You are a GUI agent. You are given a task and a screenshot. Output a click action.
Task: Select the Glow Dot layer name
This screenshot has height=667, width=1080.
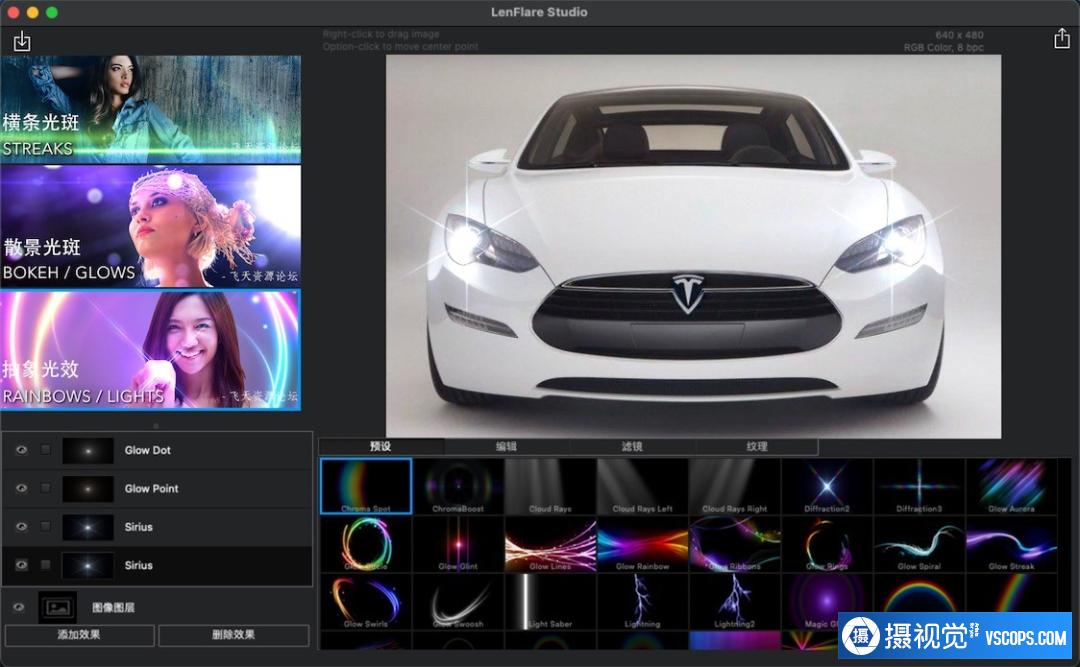click(147, 450)
